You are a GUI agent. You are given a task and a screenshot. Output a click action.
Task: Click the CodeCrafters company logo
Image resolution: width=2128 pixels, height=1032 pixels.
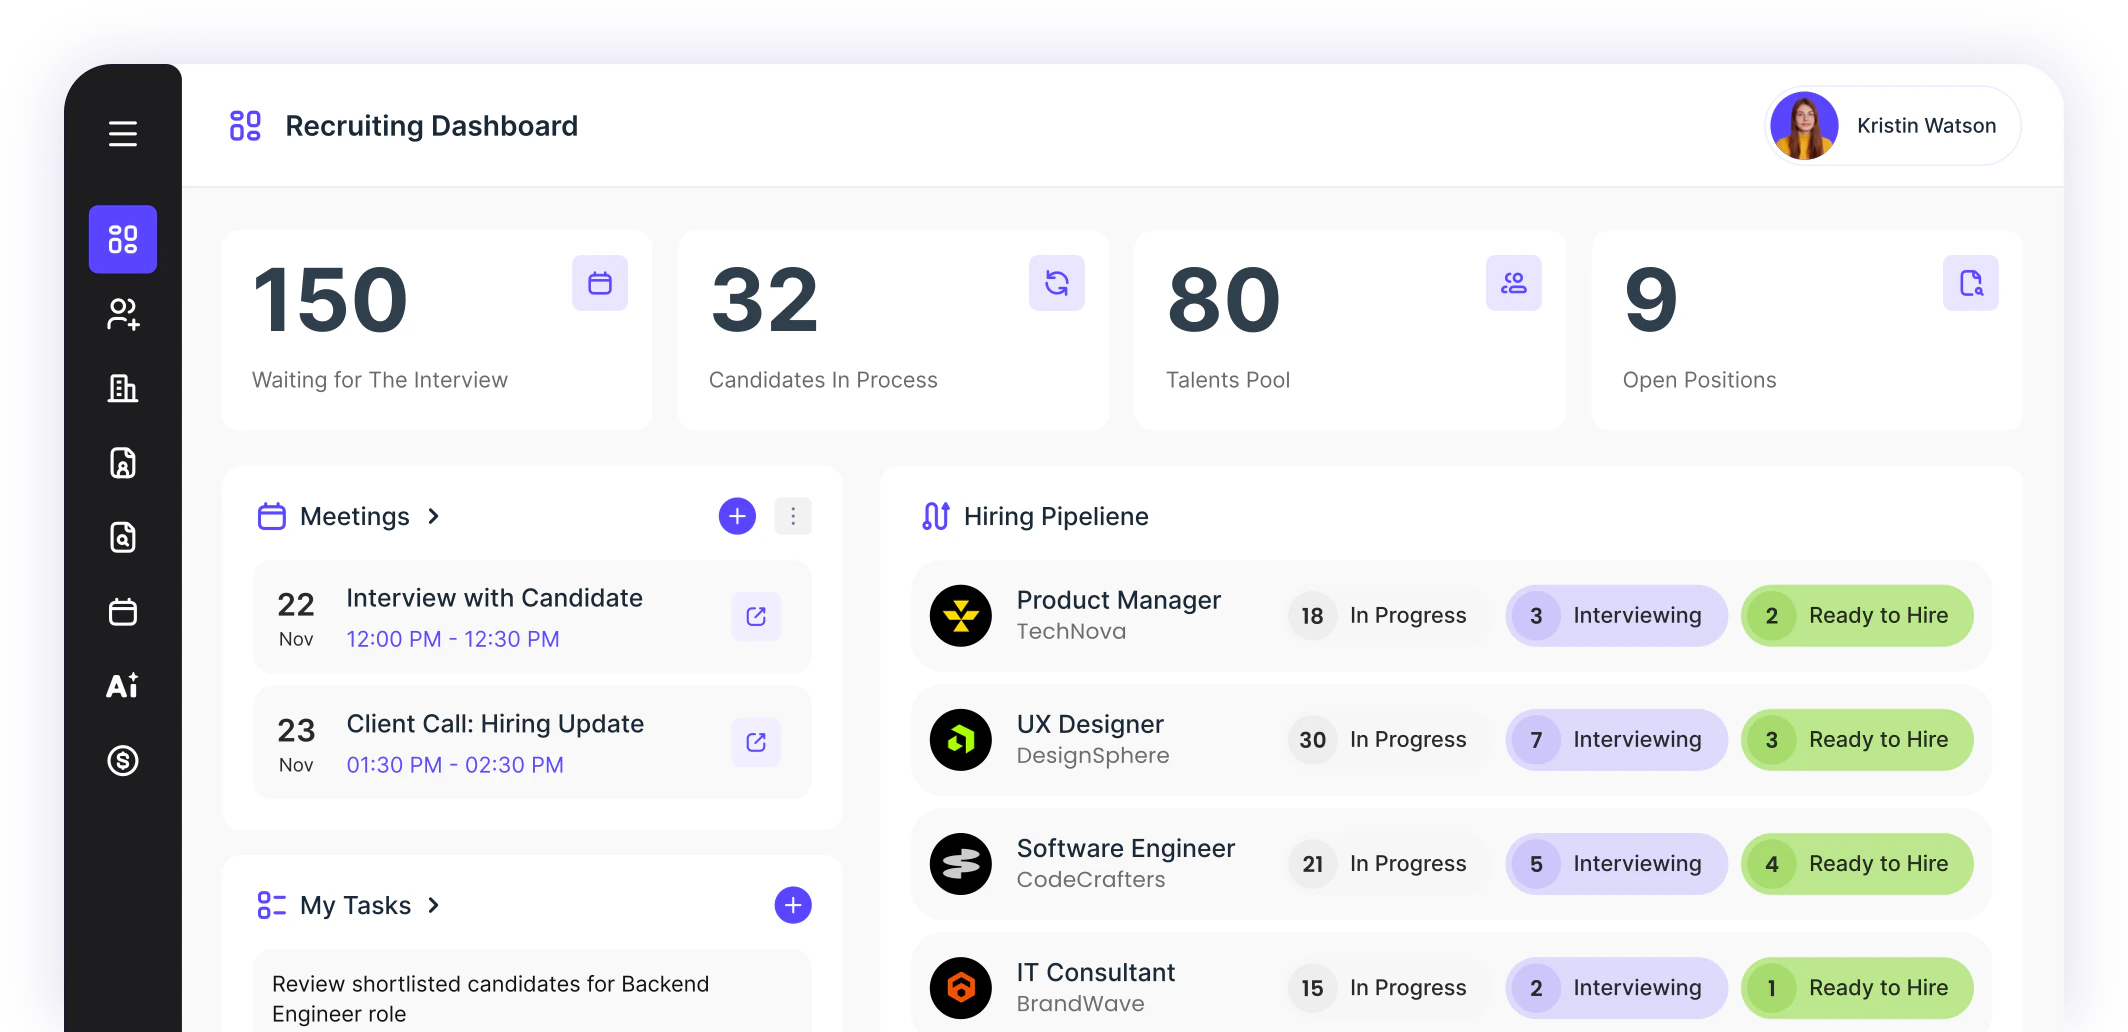961,864
